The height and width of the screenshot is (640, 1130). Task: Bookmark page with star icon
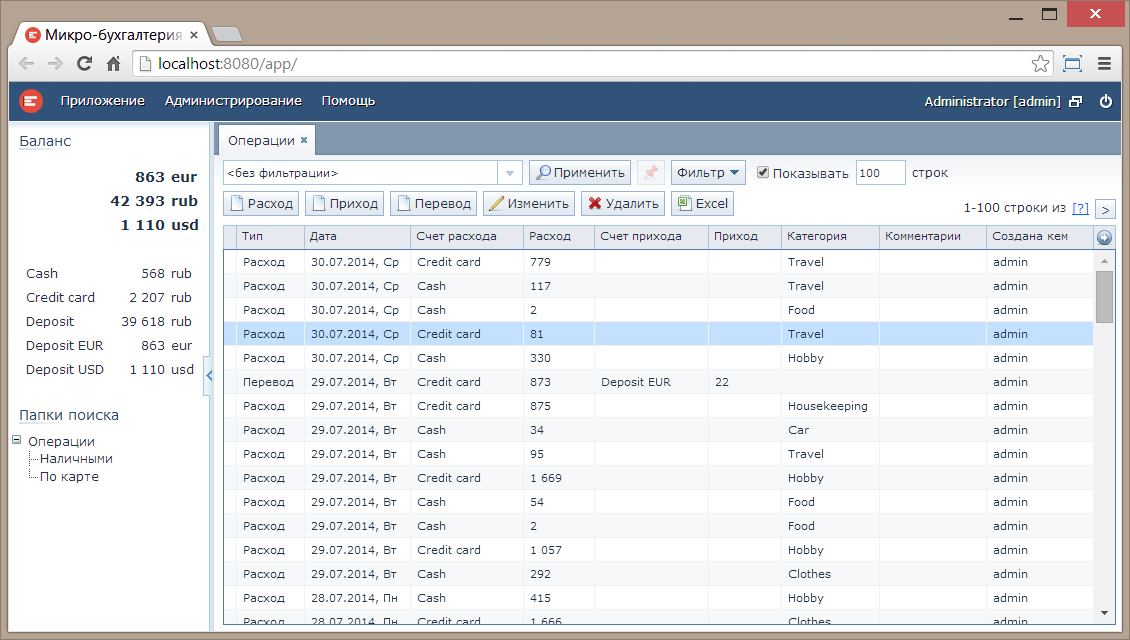[1040, 63]
